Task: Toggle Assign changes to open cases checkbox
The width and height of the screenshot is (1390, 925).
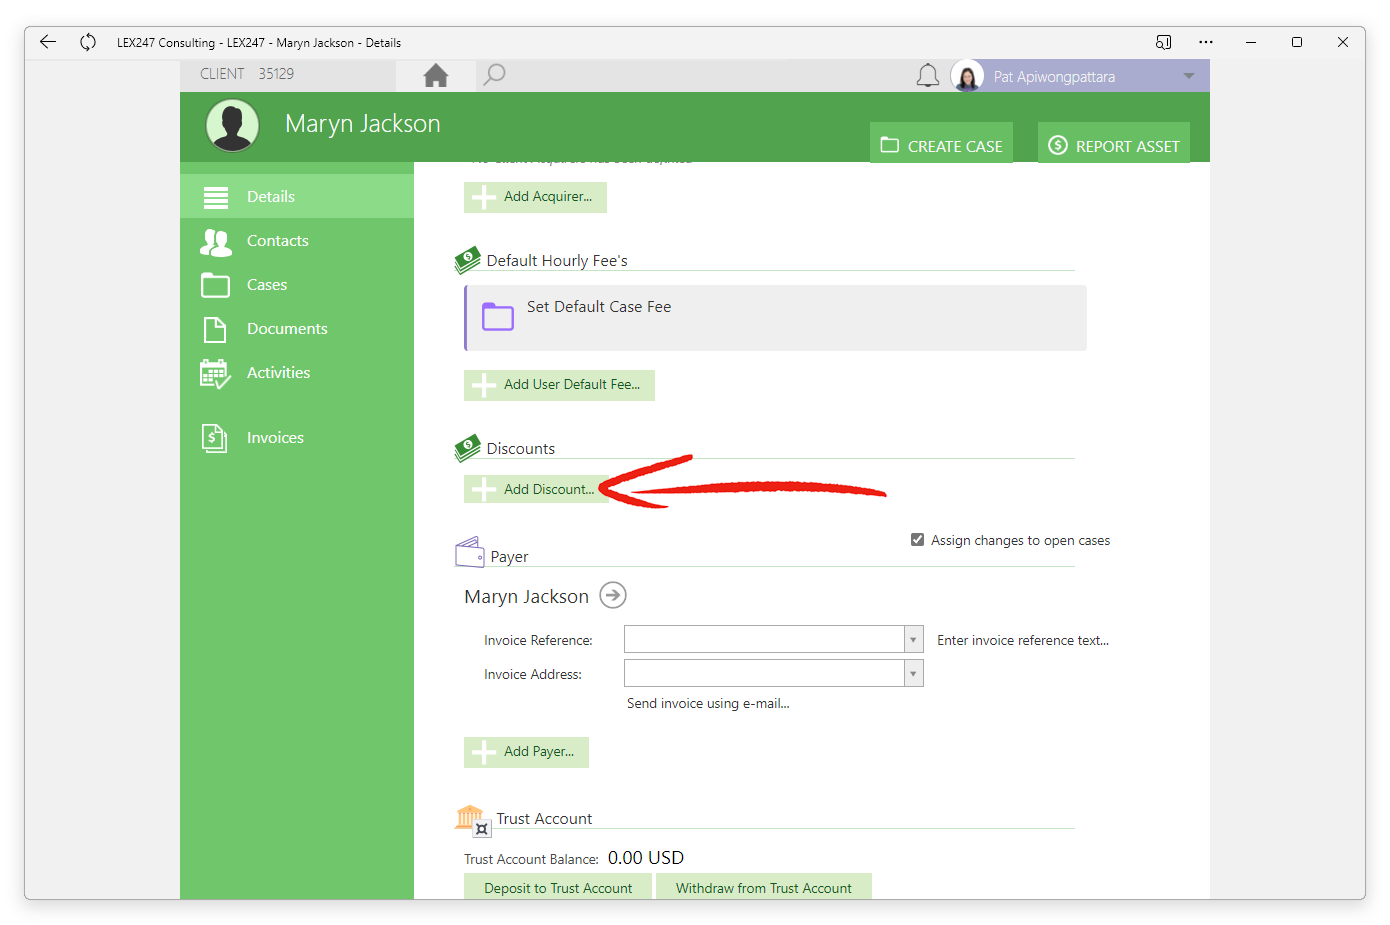Action: (x=917, y=540)
